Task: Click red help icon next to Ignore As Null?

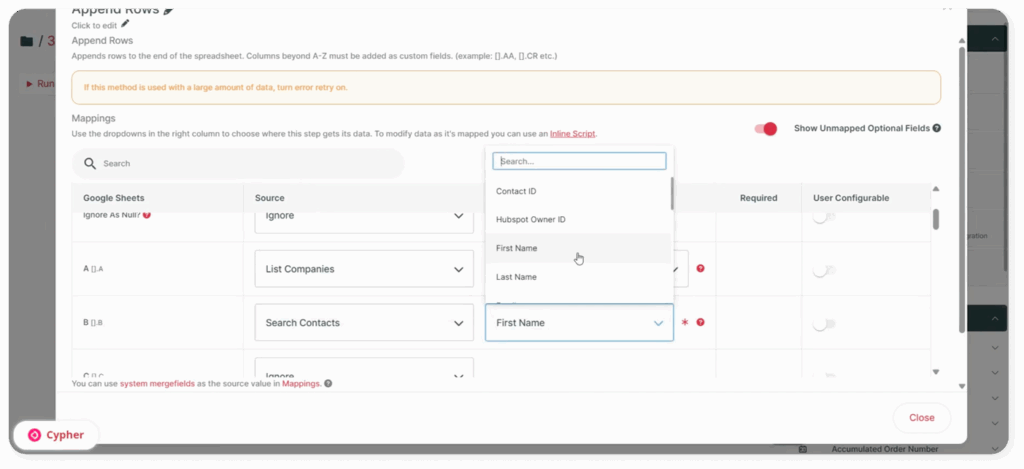Action: point(147,215)
